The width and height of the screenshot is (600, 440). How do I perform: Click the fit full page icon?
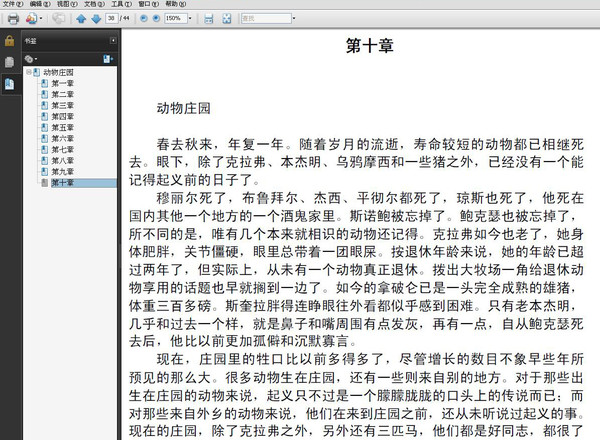227,18
